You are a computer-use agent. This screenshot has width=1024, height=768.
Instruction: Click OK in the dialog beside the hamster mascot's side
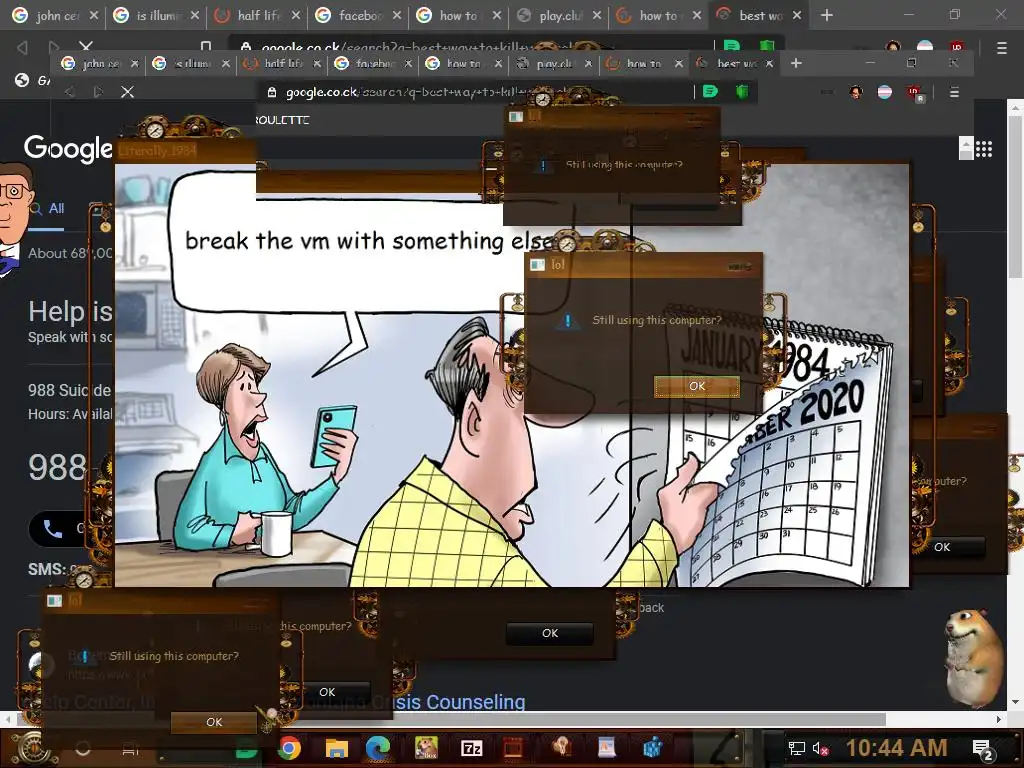pyautogui.click(x=942, y=547)
